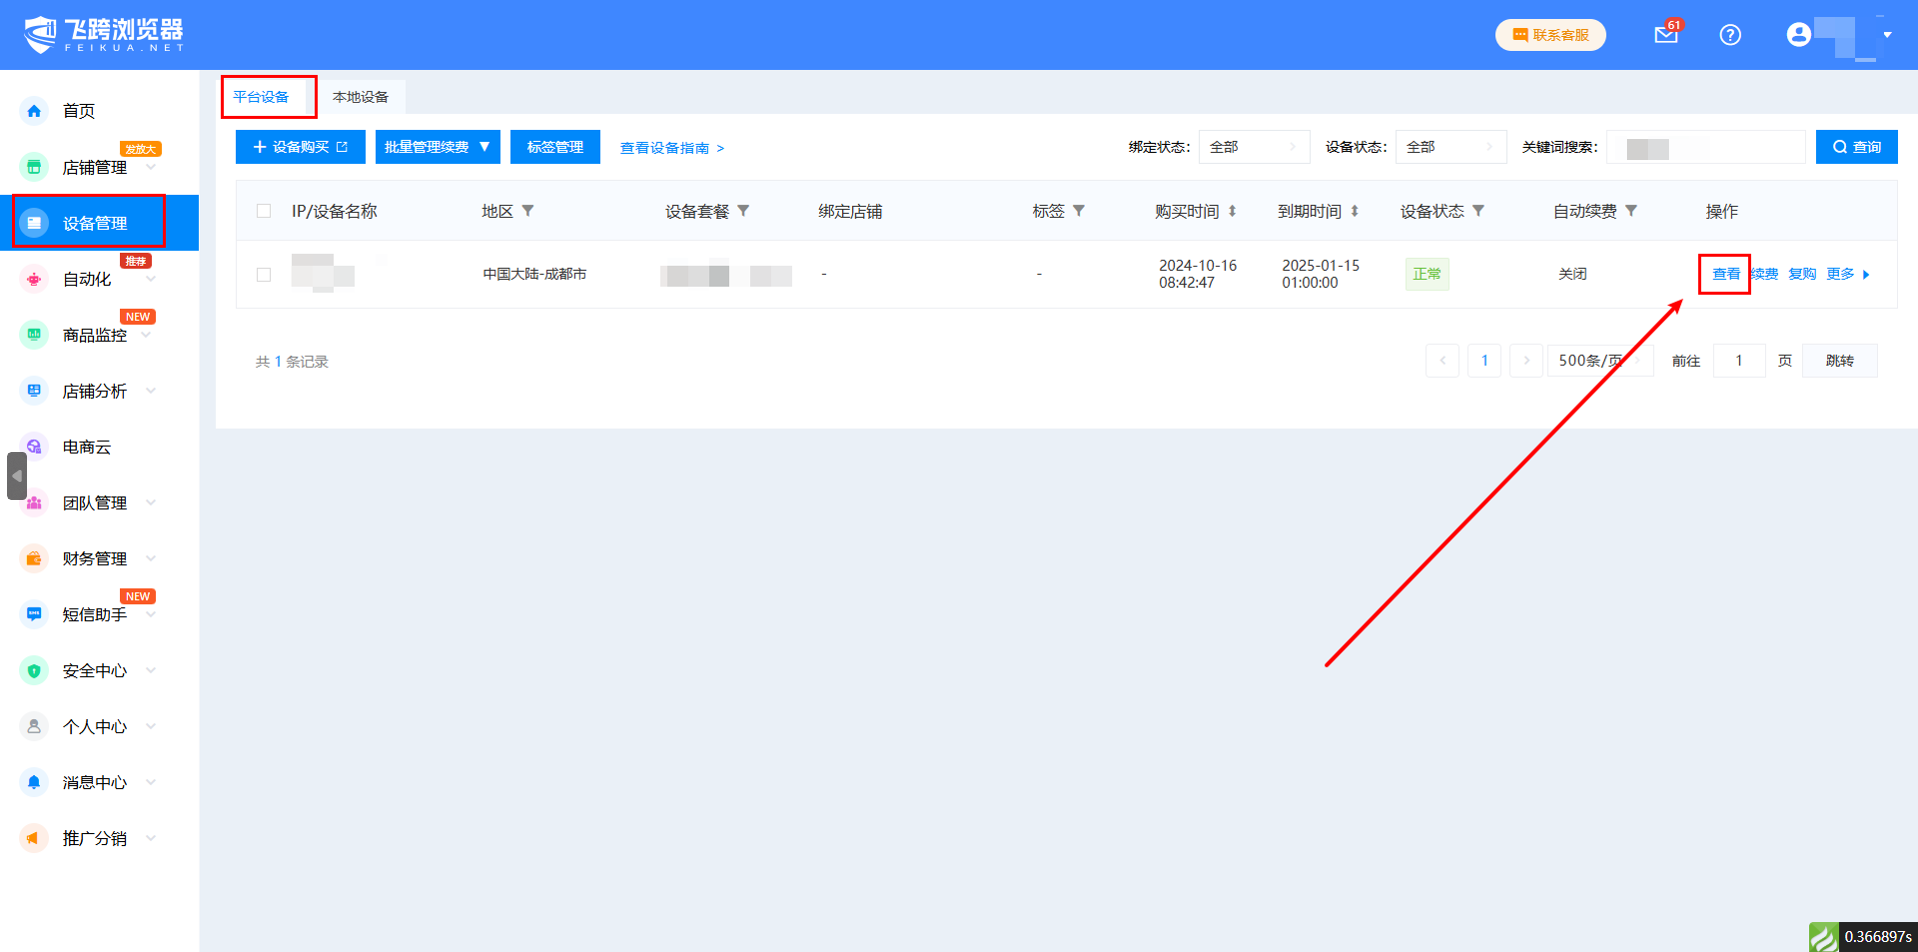Click the 联系客服 button
The height and width of the screenshot is (952, 1918).
point(1550,35)
